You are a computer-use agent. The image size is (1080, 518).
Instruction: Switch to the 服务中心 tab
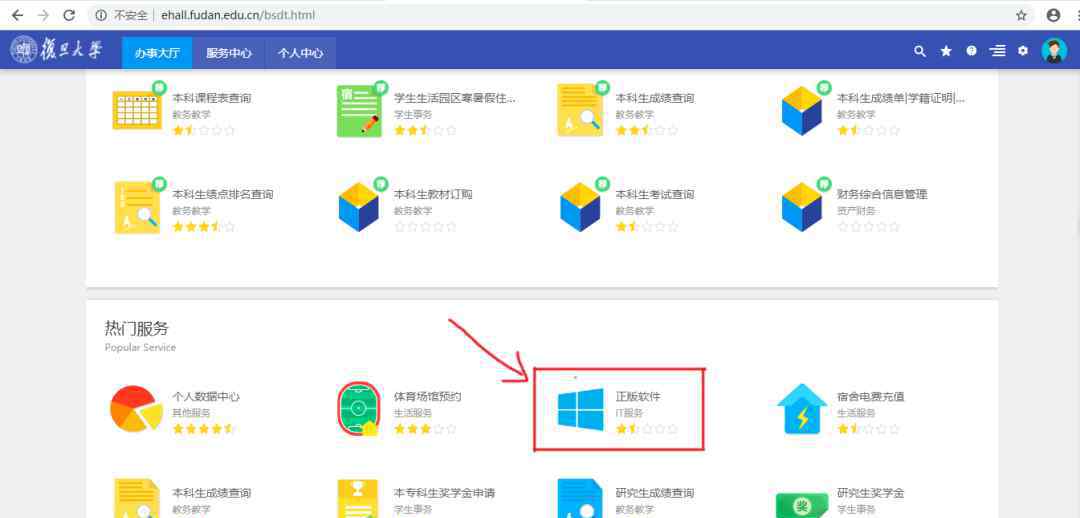[229, 53]
